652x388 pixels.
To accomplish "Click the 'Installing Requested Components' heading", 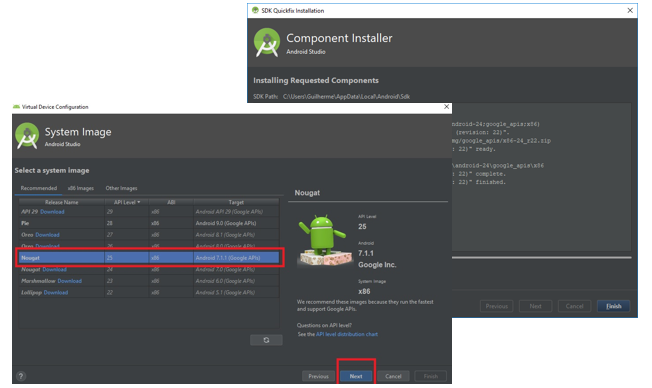I will tap(316, 80).
